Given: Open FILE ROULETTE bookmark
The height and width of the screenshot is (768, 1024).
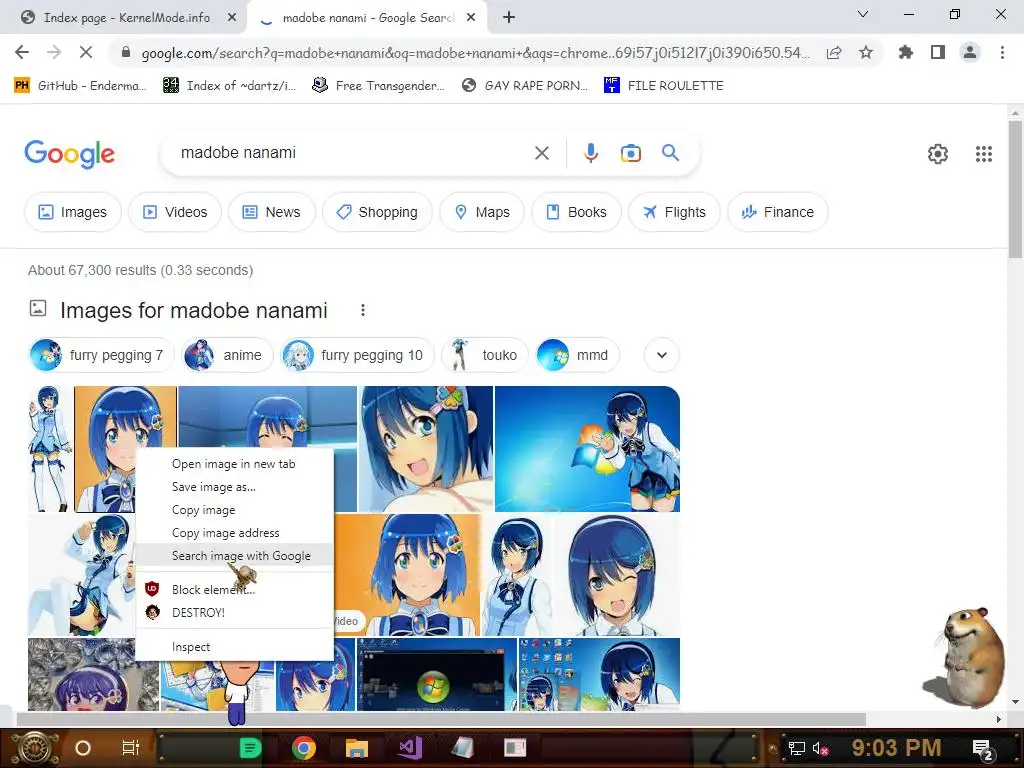Looking at the screenshot, I should (664, 85).
